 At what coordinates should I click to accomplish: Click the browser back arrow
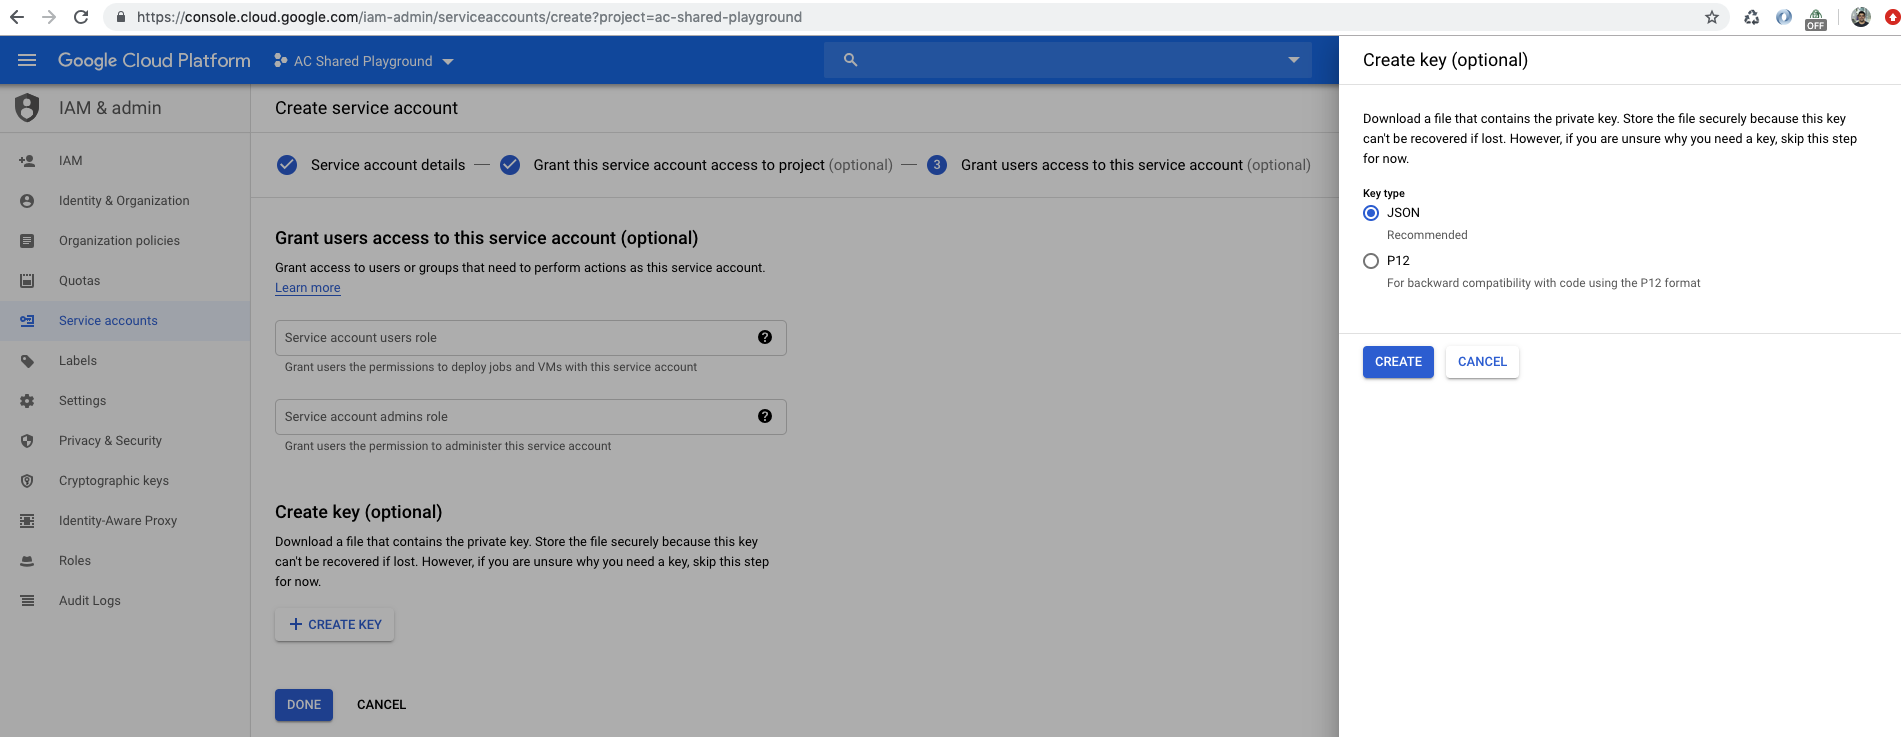coord(17,17)
